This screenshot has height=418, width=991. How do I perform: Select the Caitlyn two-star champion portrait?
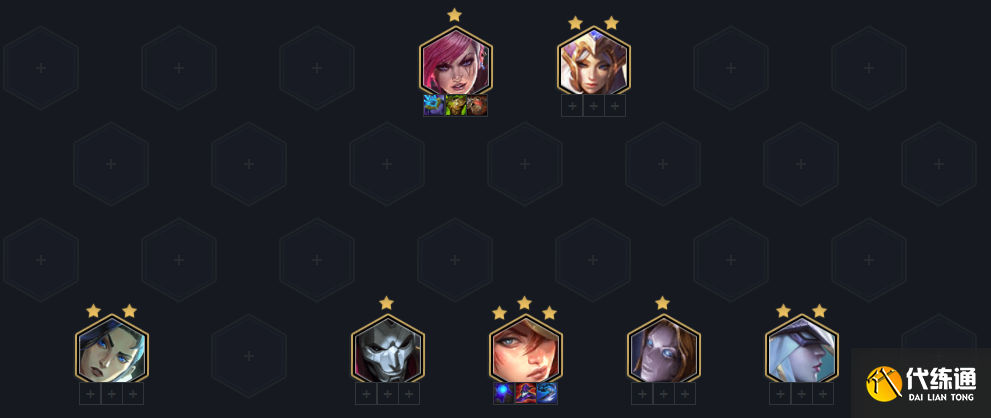click(112, 350)
